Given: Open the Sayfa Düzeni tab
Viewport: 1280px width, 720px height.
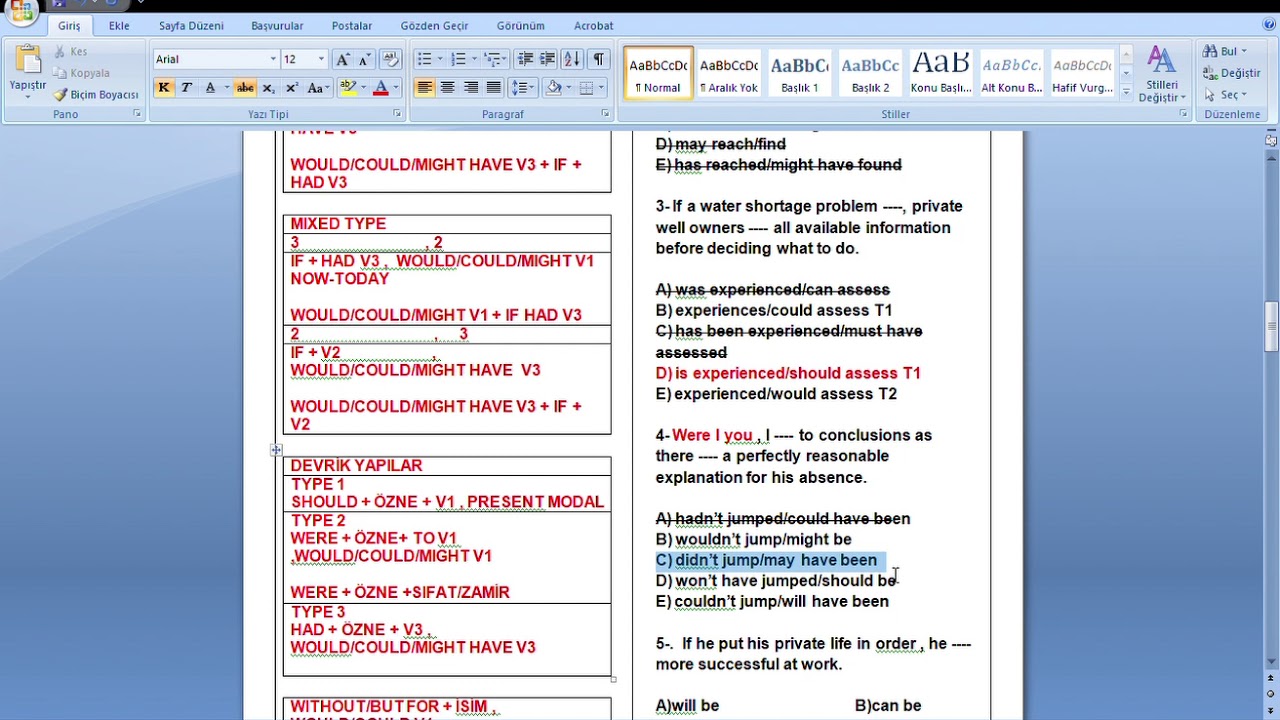Looking at the screenshot, I should [x=191, y=25].
